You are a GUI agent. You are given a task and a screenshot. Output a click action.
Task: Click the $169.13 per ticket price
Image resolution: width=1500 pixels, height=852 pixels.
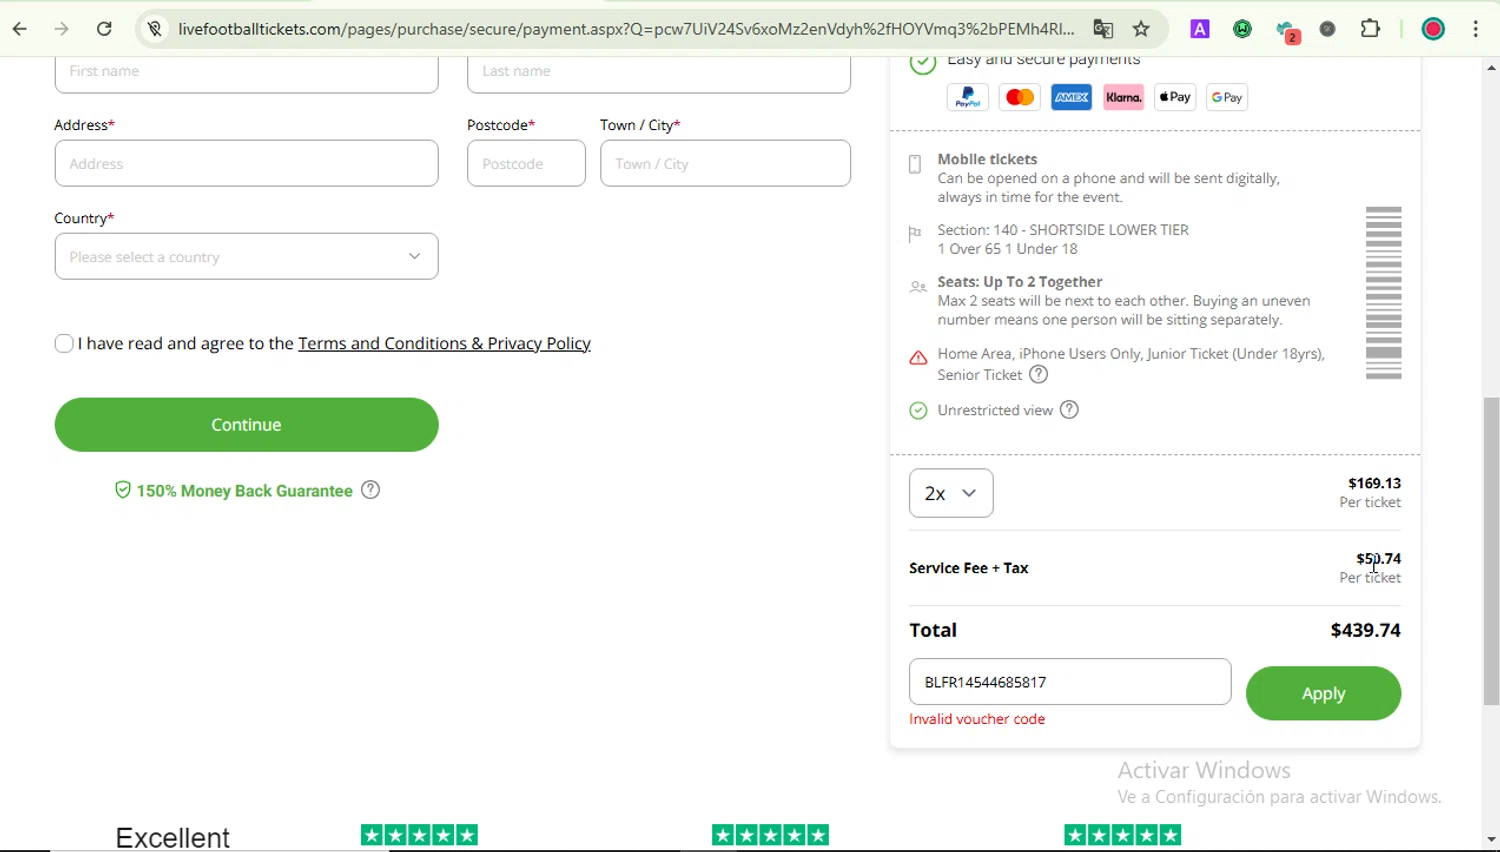pos(1374,484)
